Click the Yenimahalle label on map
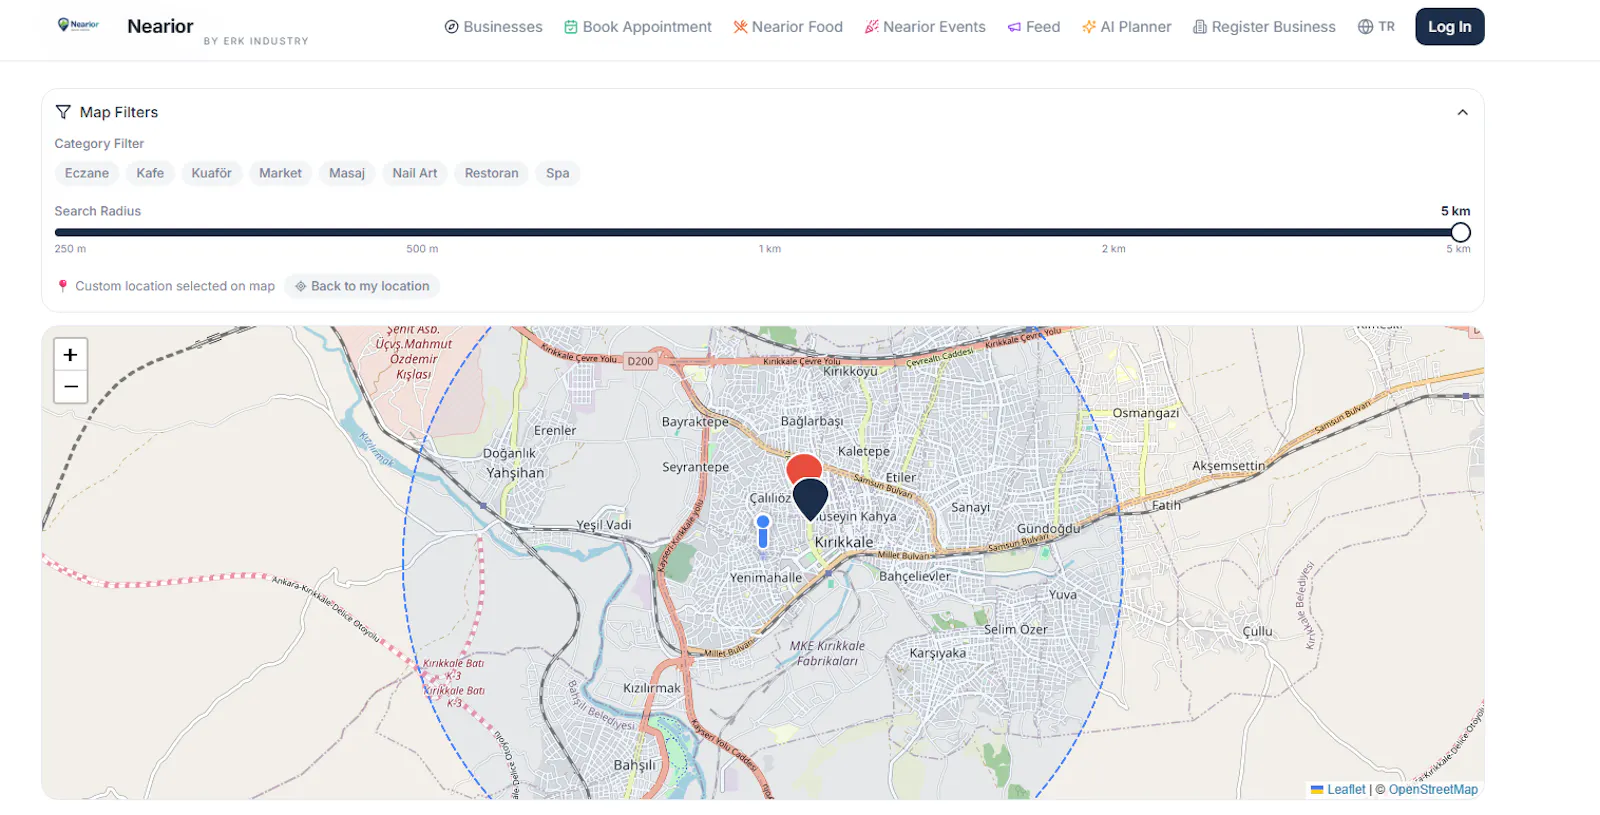 pyautogui.click(x=766, y=577)
